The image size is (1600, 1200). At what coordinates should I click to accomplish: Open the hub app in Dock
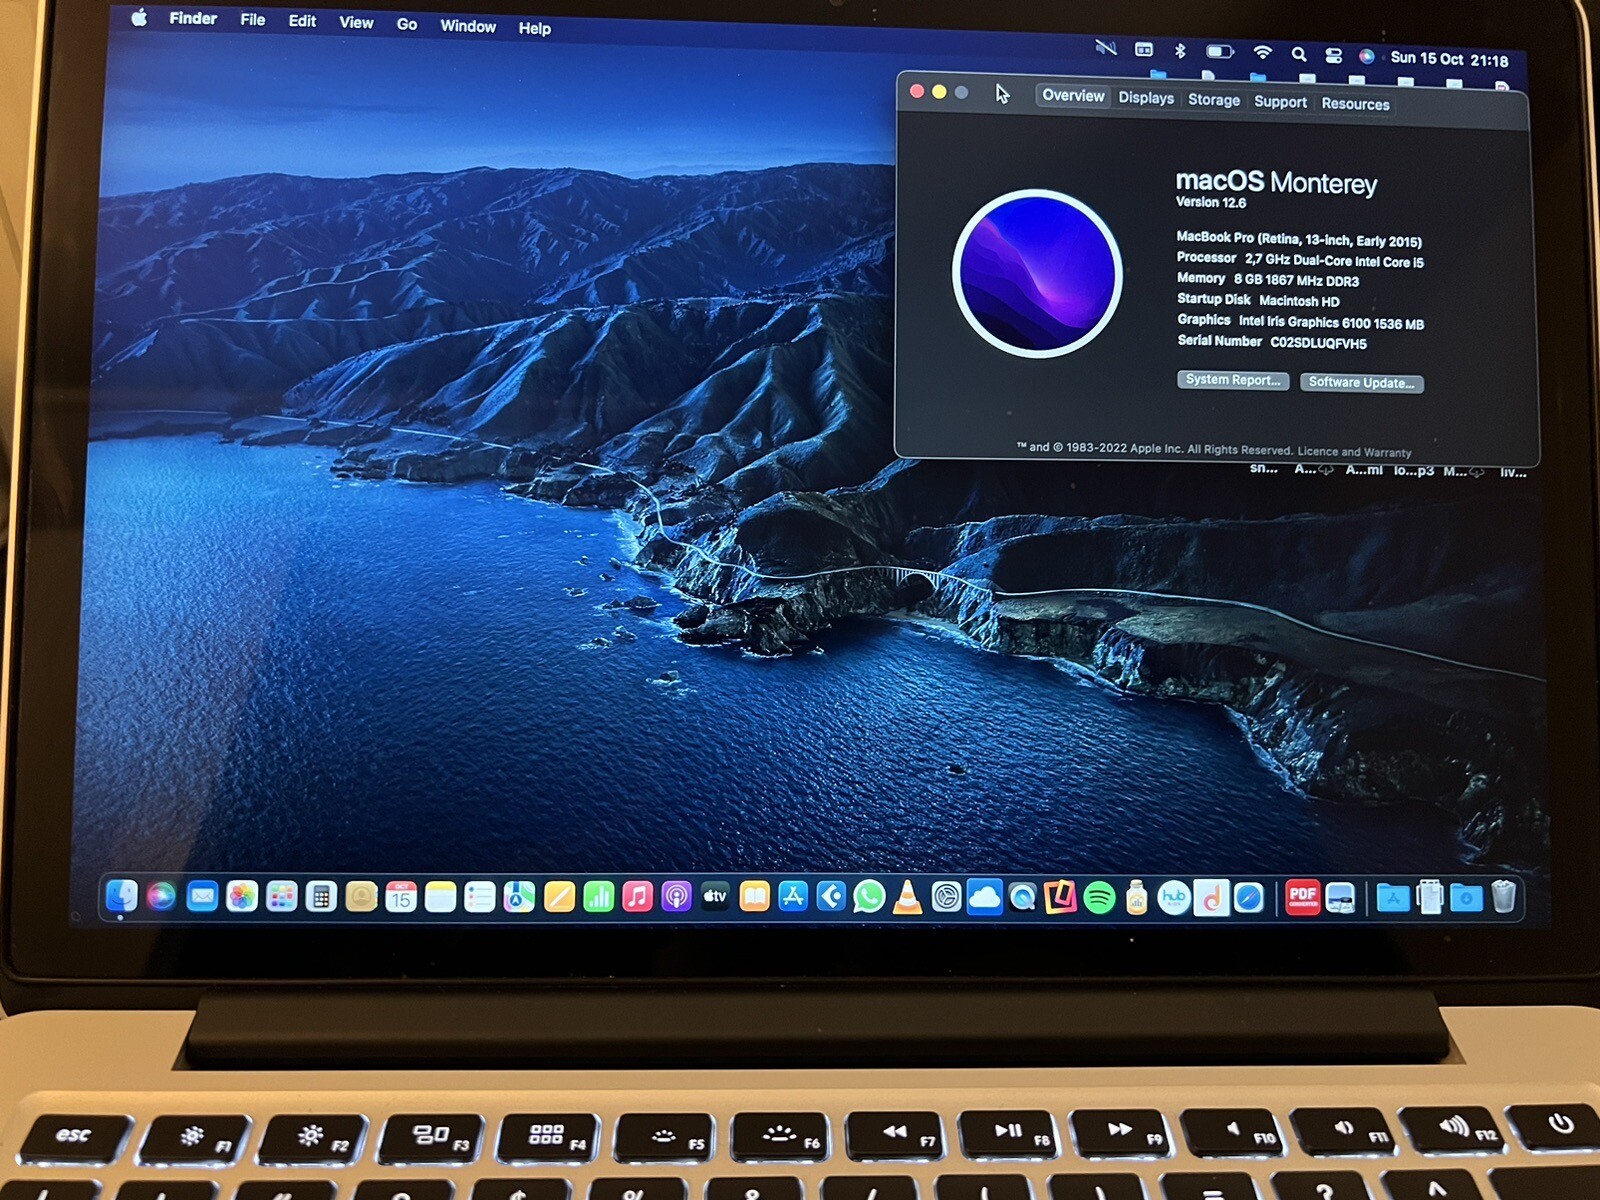(x=1173, y=898)
